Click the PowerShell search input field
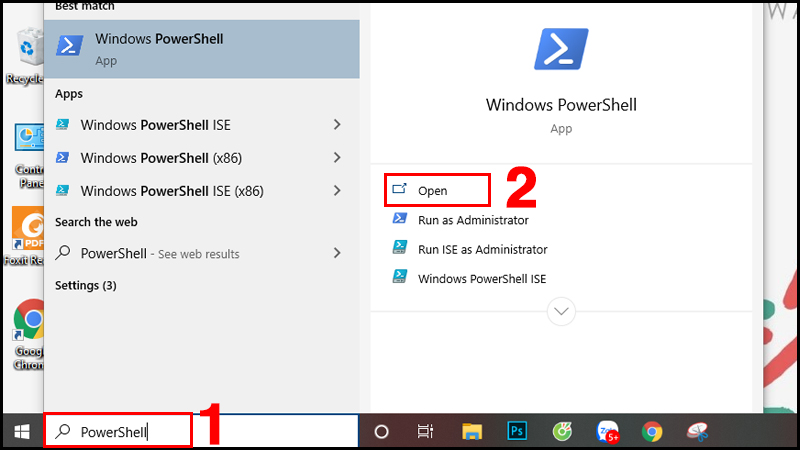 (x=201, y=432)
